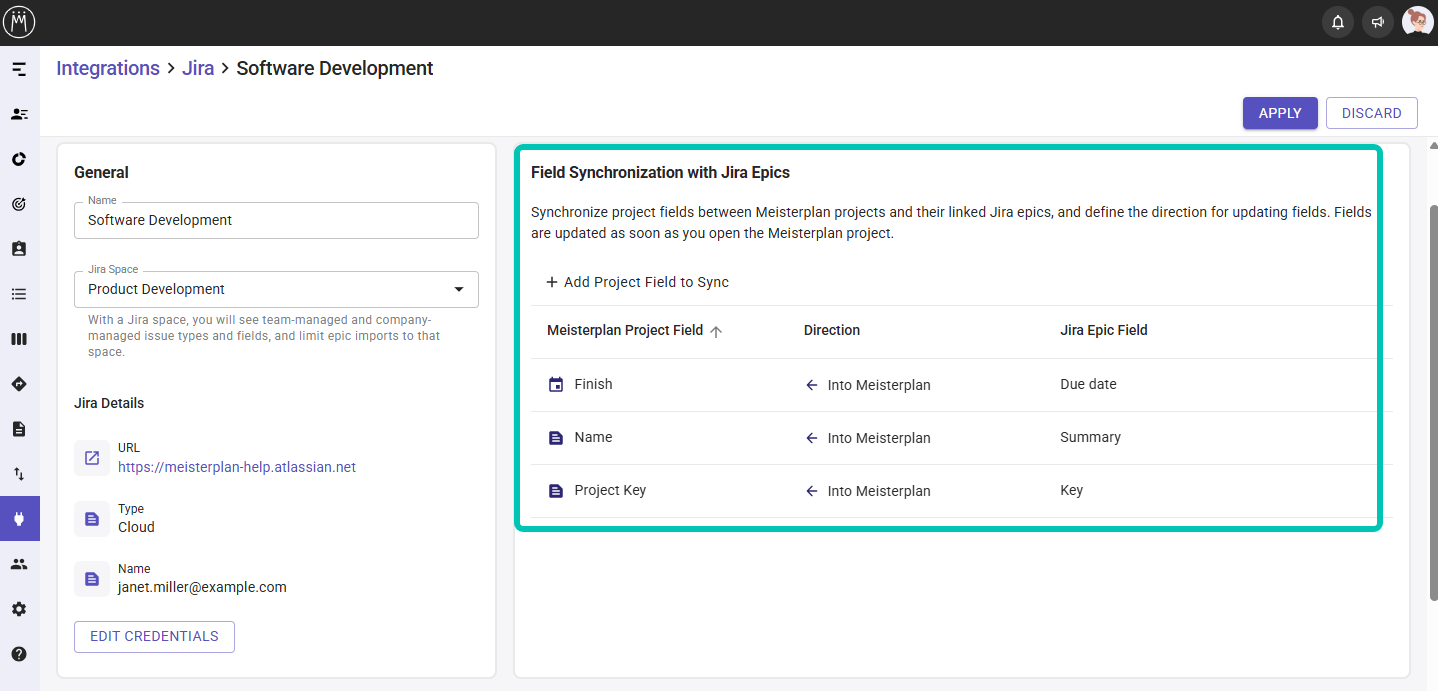Go to Integrations breadcrumb
The height and width of the screenshot is (691, 1438).
(108, 68)
